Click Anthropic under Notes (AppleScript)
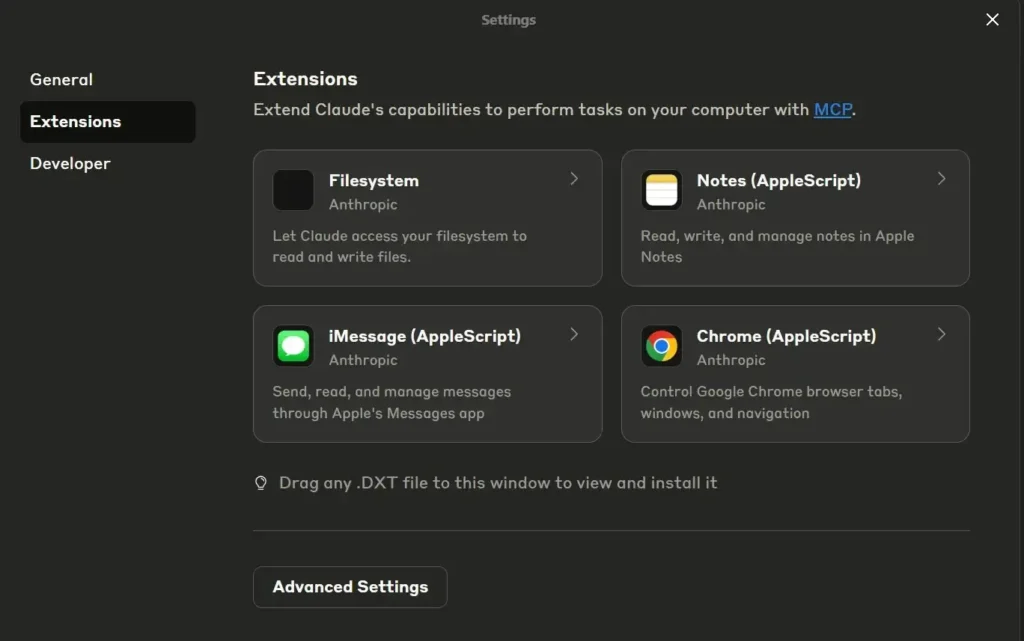The image size is (1024, 641). coord(731,205)
